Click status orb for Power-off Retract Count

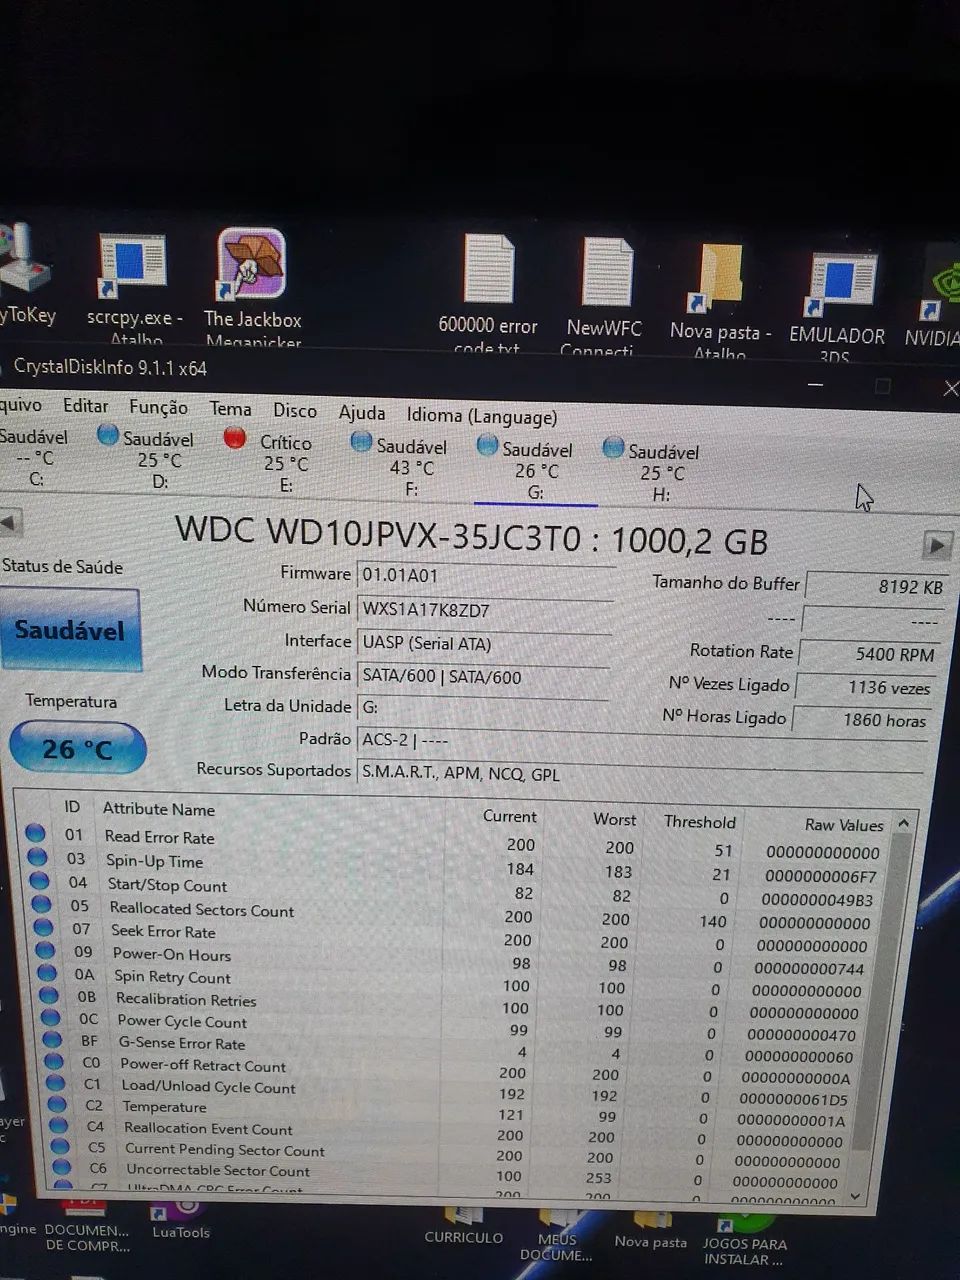(x=55, y=1061)
